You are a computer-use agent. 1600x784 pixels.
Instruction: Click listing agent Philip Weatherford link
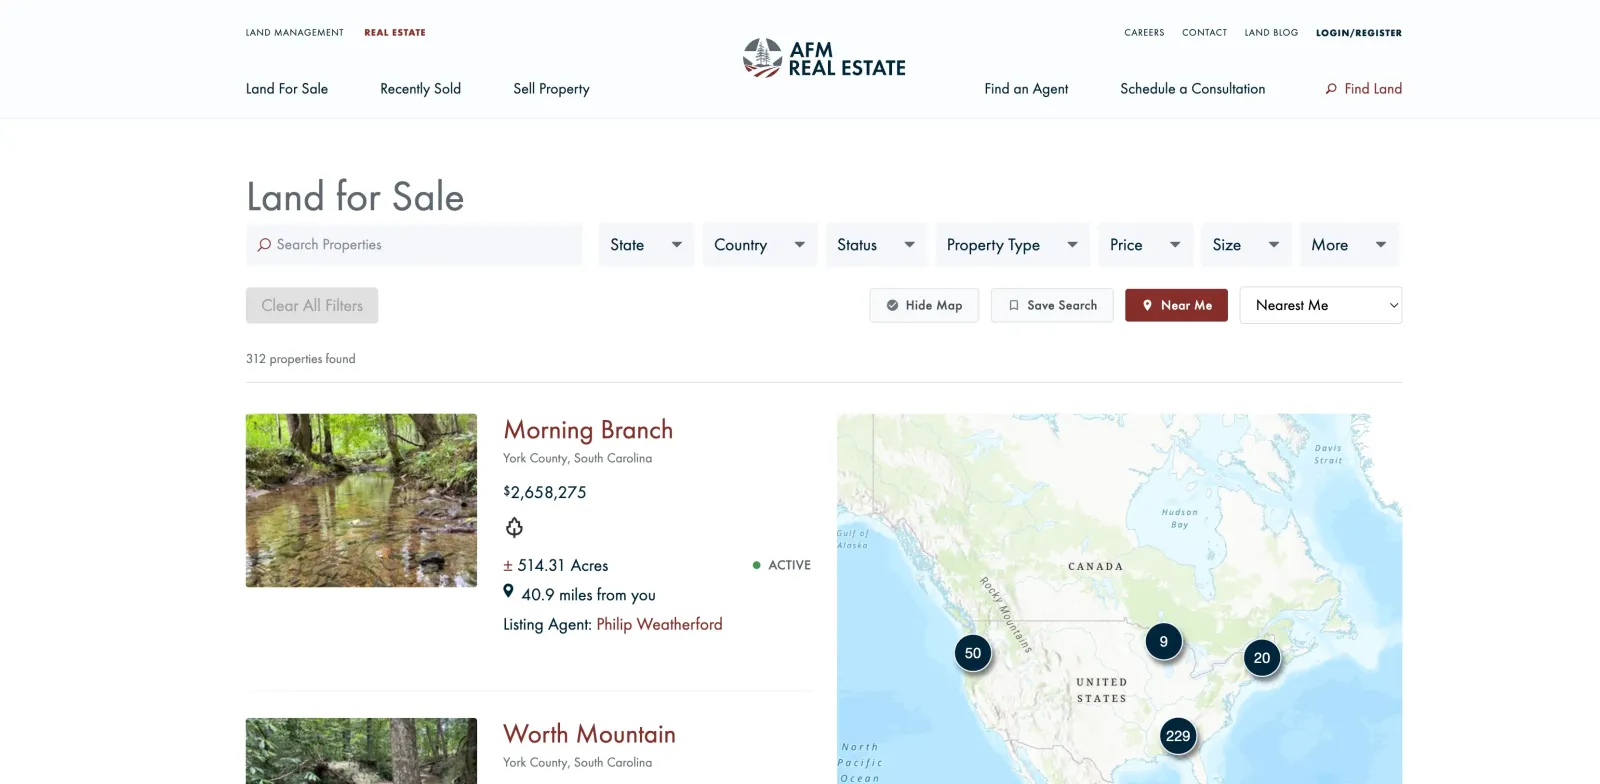tap(659, 624)
